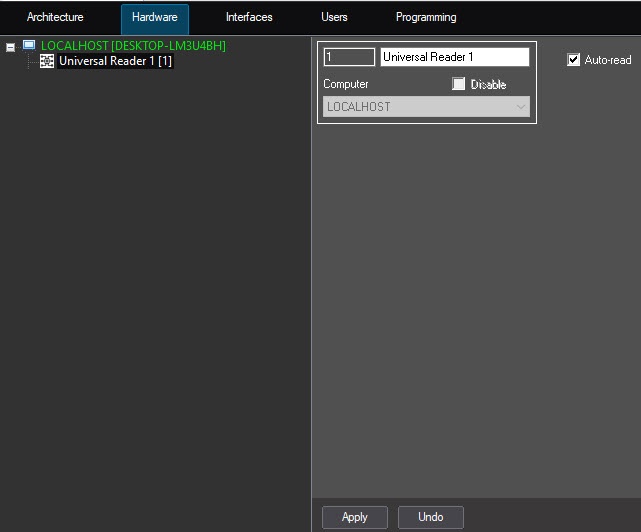The width and height of the screenshot is (641, 532).
Task: Uncheck the Auto-read checkbox
Action: 573,60
